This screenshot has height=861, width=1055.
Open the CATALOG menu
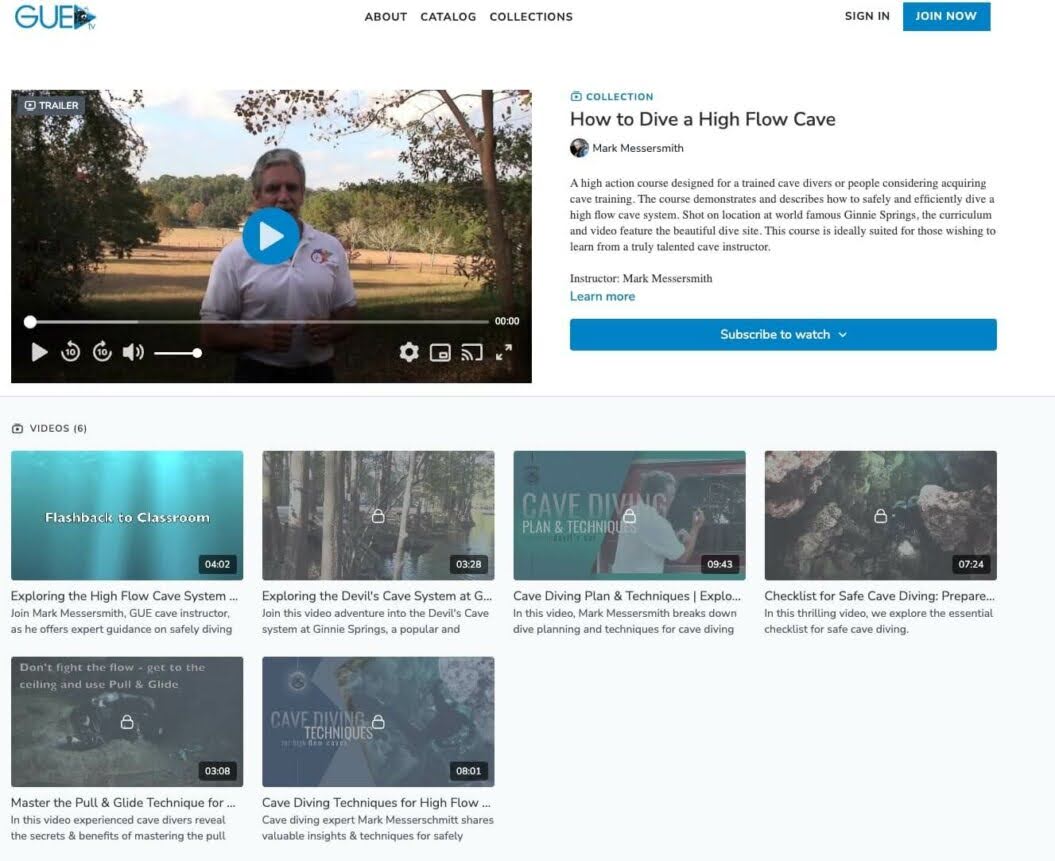pyautogui.click(x=448, y=17)
